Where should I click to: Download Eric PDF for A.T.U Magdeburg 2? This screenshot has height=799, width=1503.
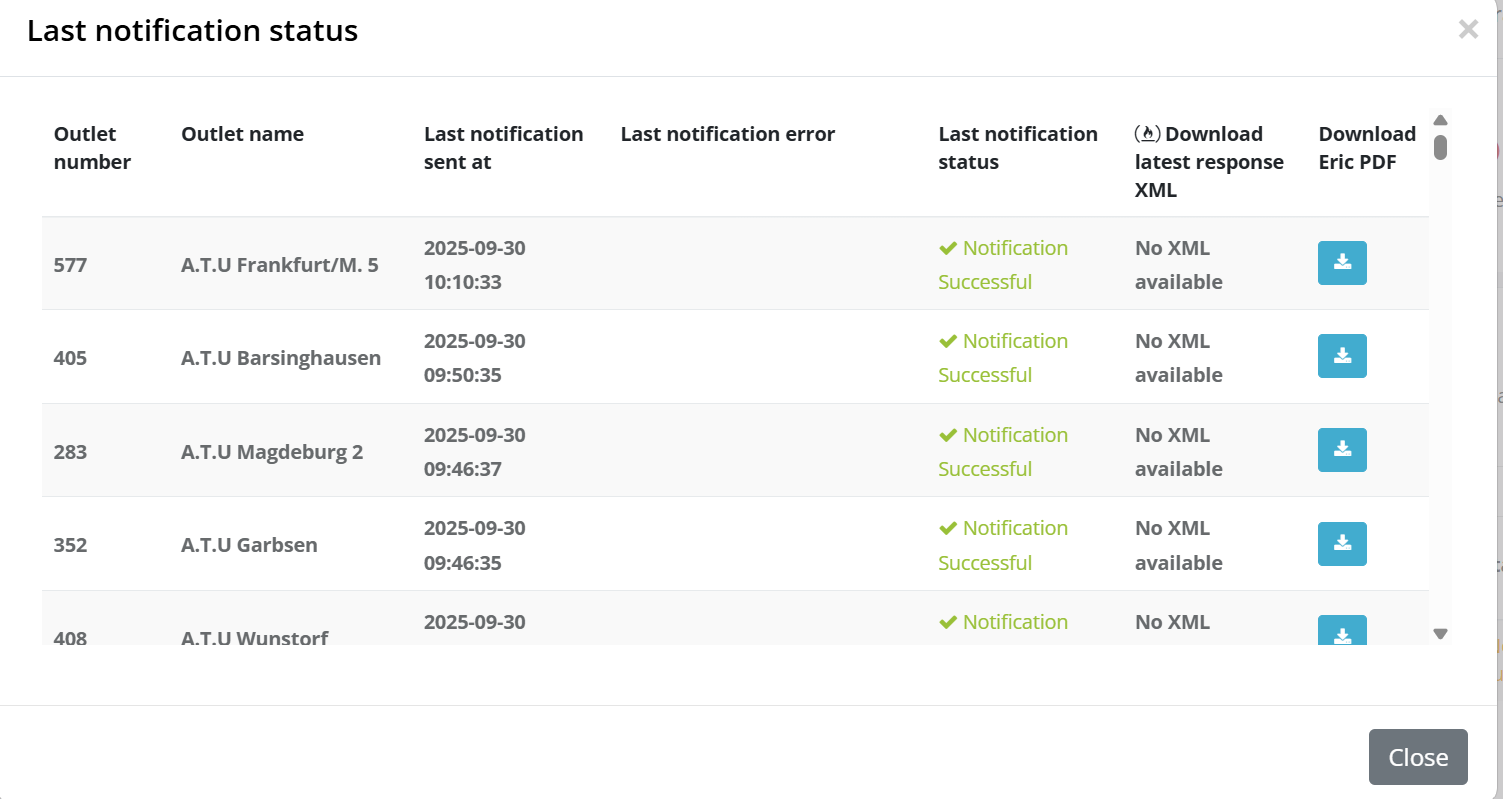click(x=1342, y=450)
